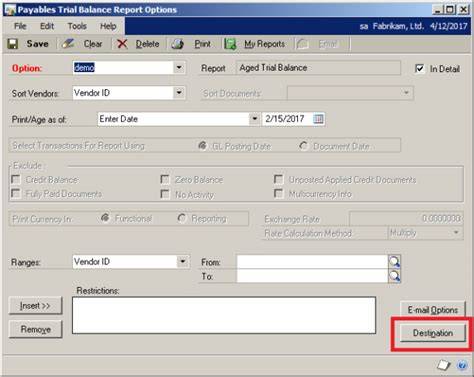Check Exclude No Activity checkbox

165,194
